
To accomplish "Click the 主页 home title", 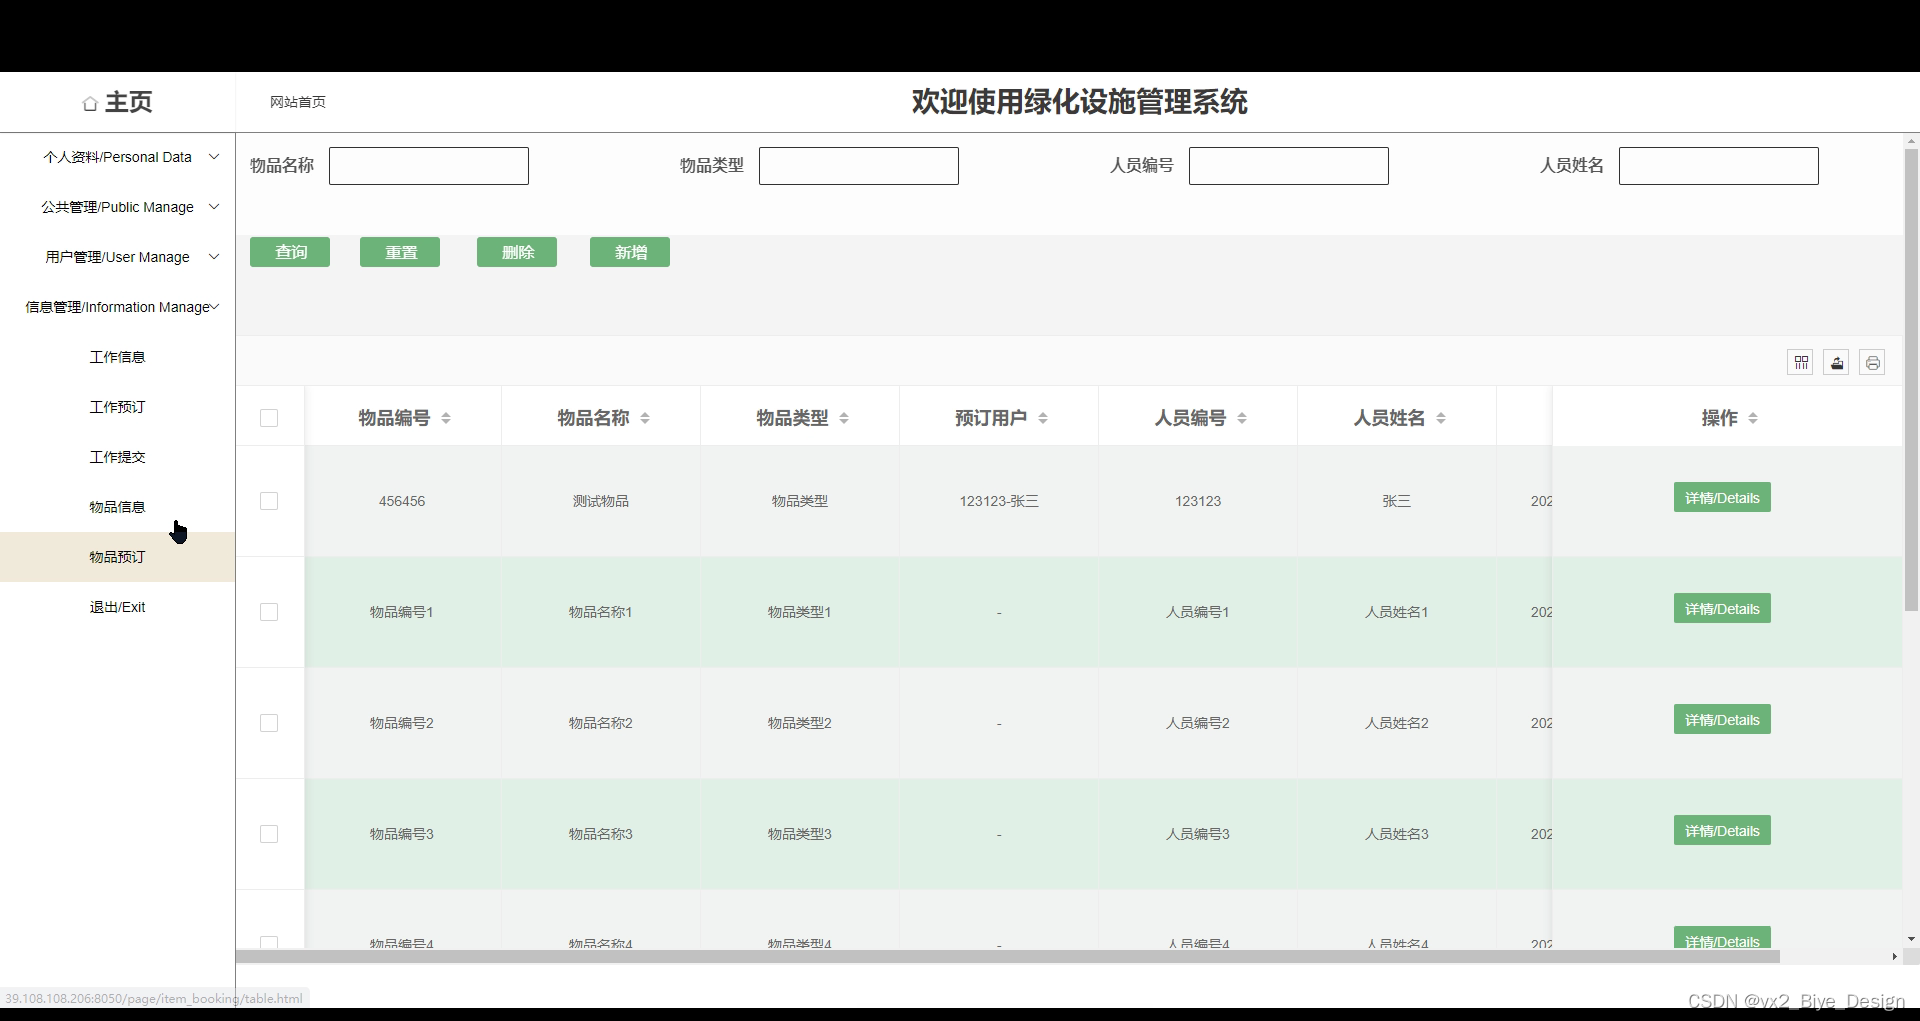I will tap(129, 102).
